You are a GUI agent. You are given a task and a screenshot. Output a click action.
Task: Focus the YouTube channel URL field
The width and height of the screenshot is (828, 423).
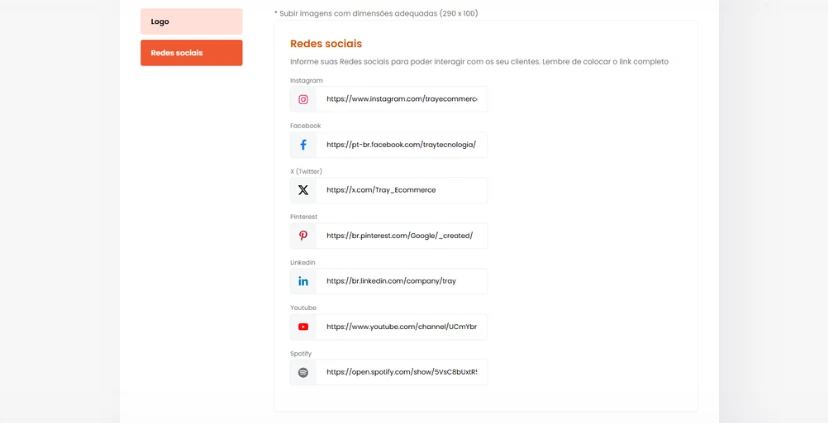401,327
